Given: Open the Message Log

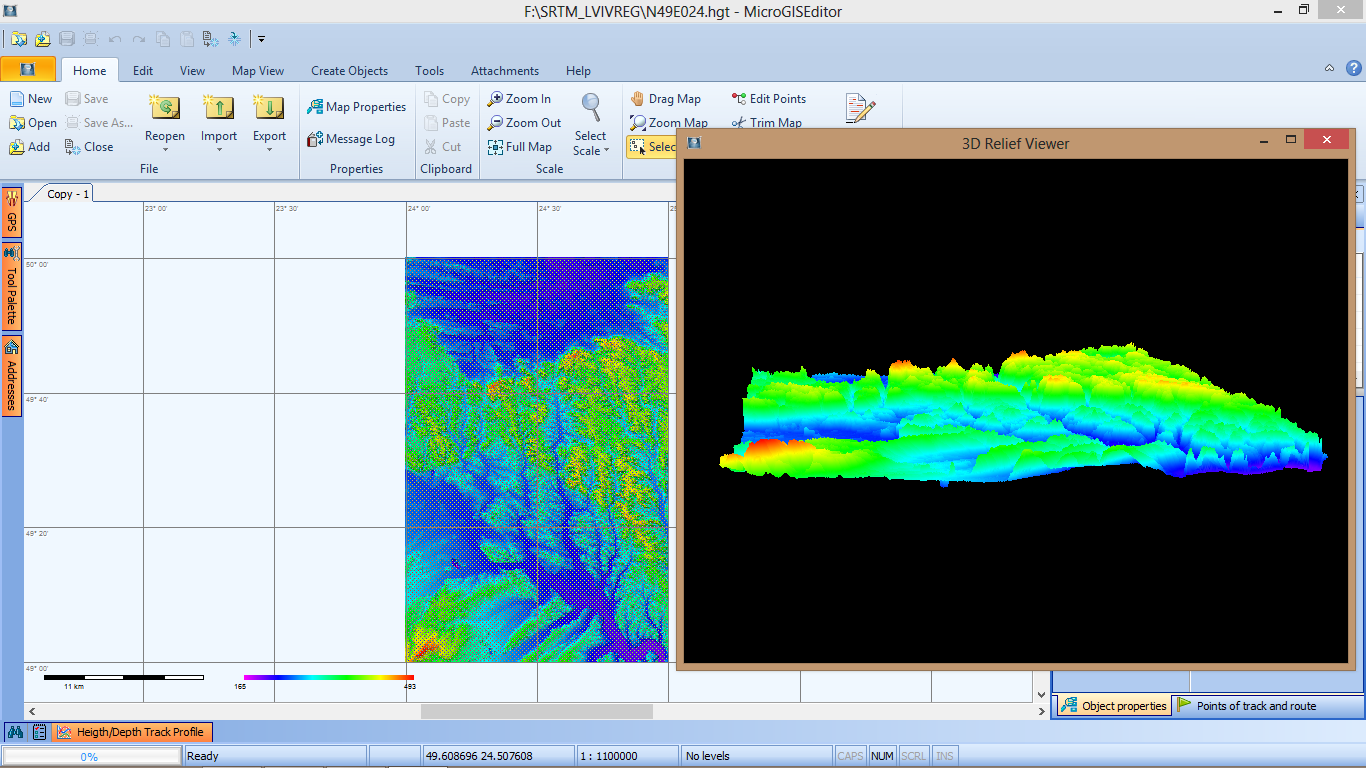Looking at the screenshot, I should (350, 139).
